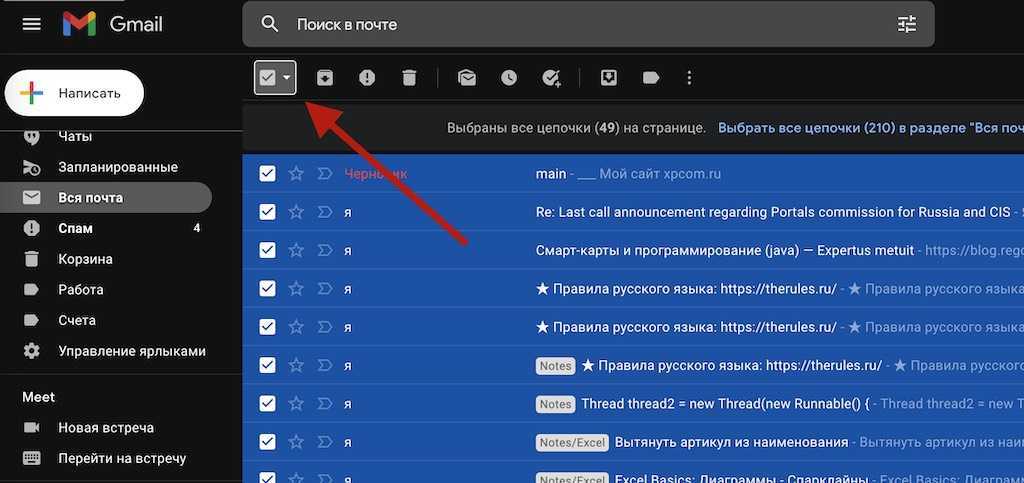The width and height of the screenshot is (1024, 483).
Task: Click the Move to icon
Action: pyautogui.click(x=608, y=78)
